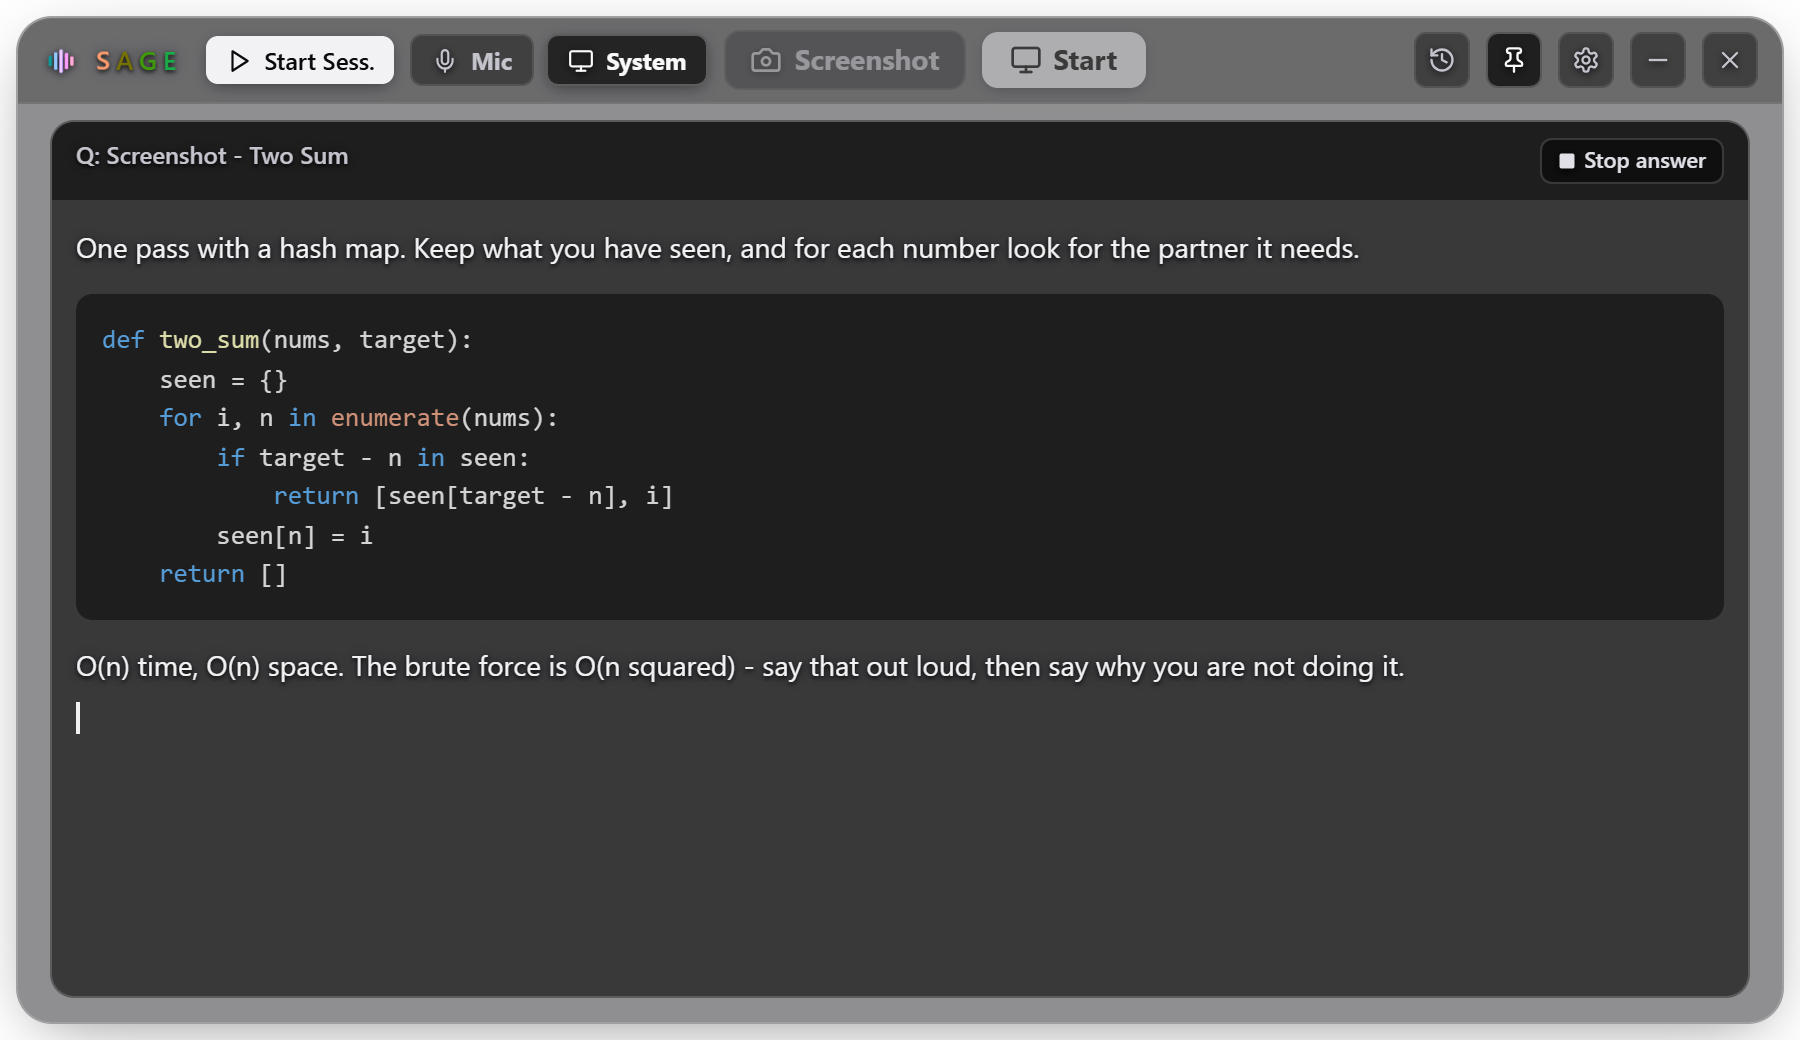1800x1040 pixels.
Task: Click the Start screen capture button
Action: (1064, 60)
